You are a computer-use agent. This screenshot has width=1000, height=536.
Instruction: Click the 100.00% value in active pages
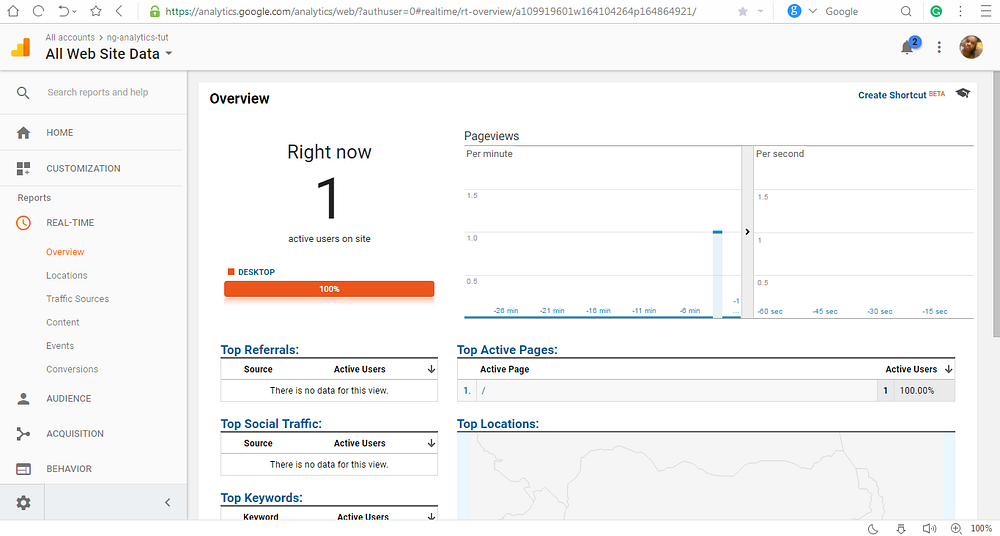[x=916, y=391]
